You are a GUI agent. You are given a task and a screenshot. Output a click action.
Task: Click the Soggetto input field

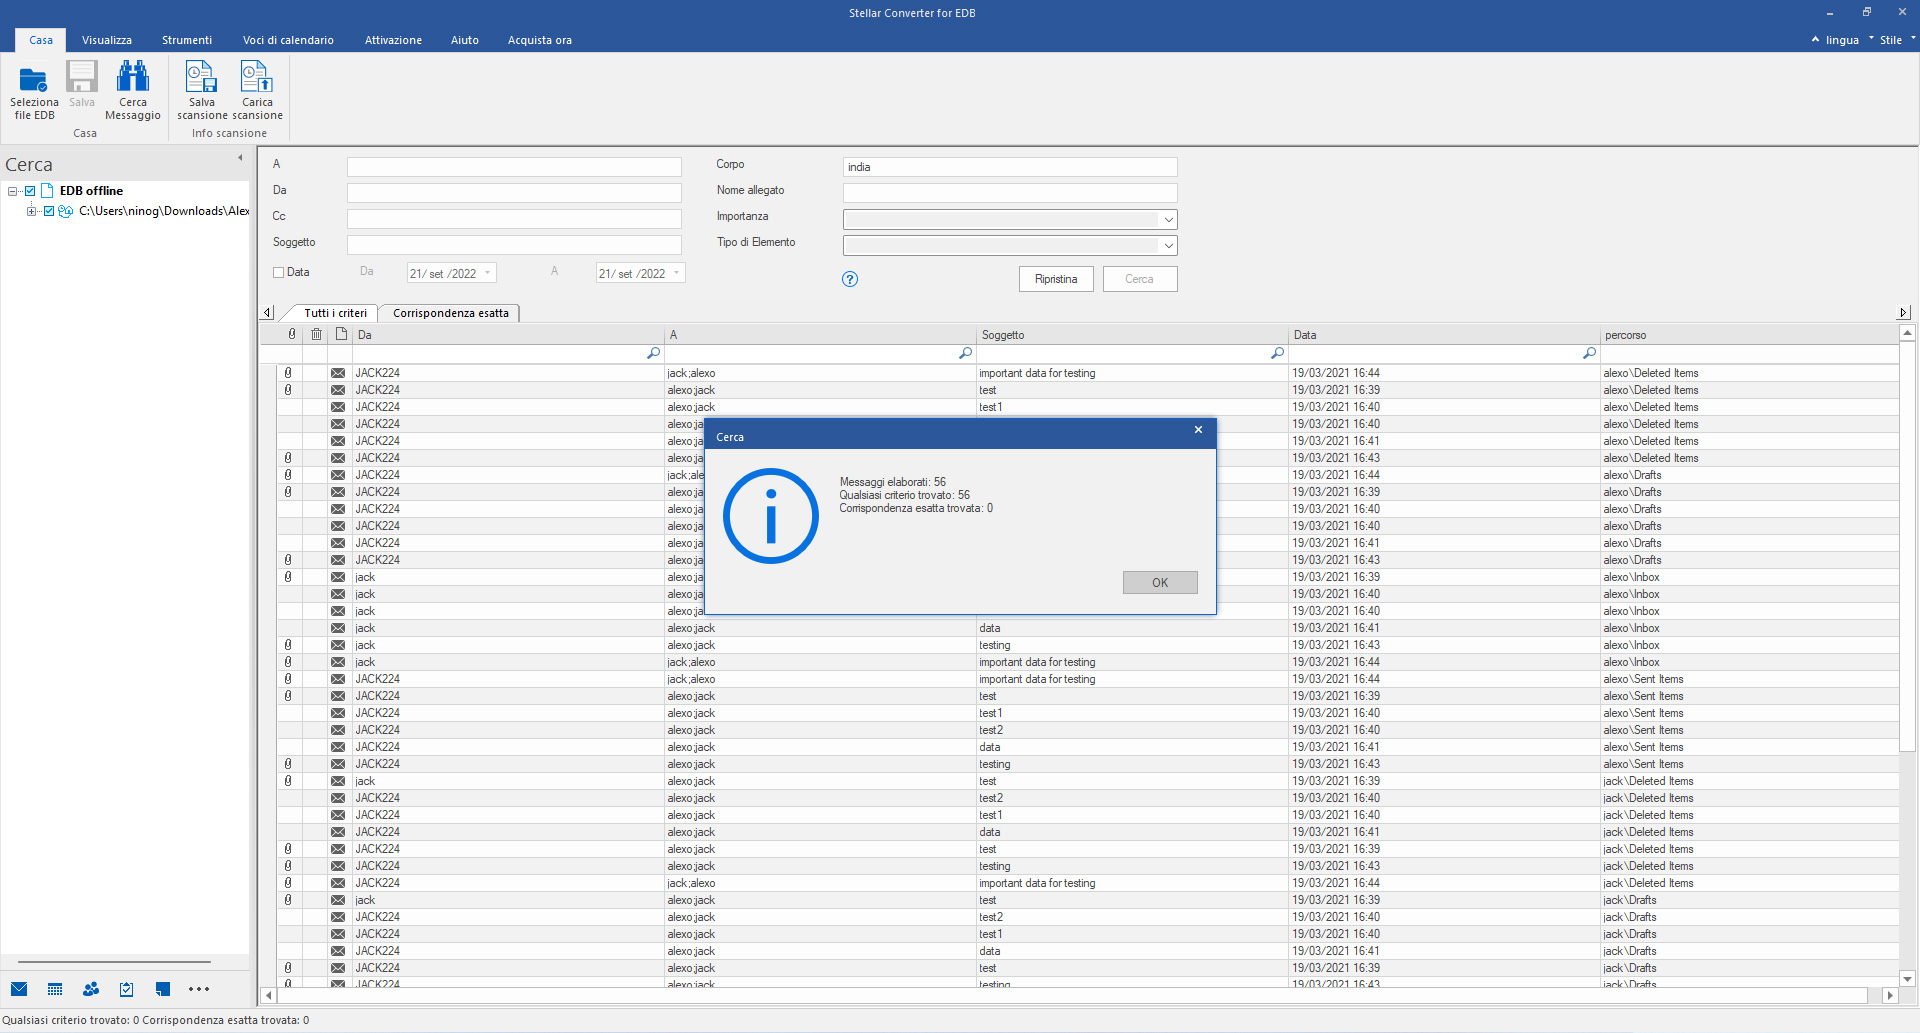[514, 245]
